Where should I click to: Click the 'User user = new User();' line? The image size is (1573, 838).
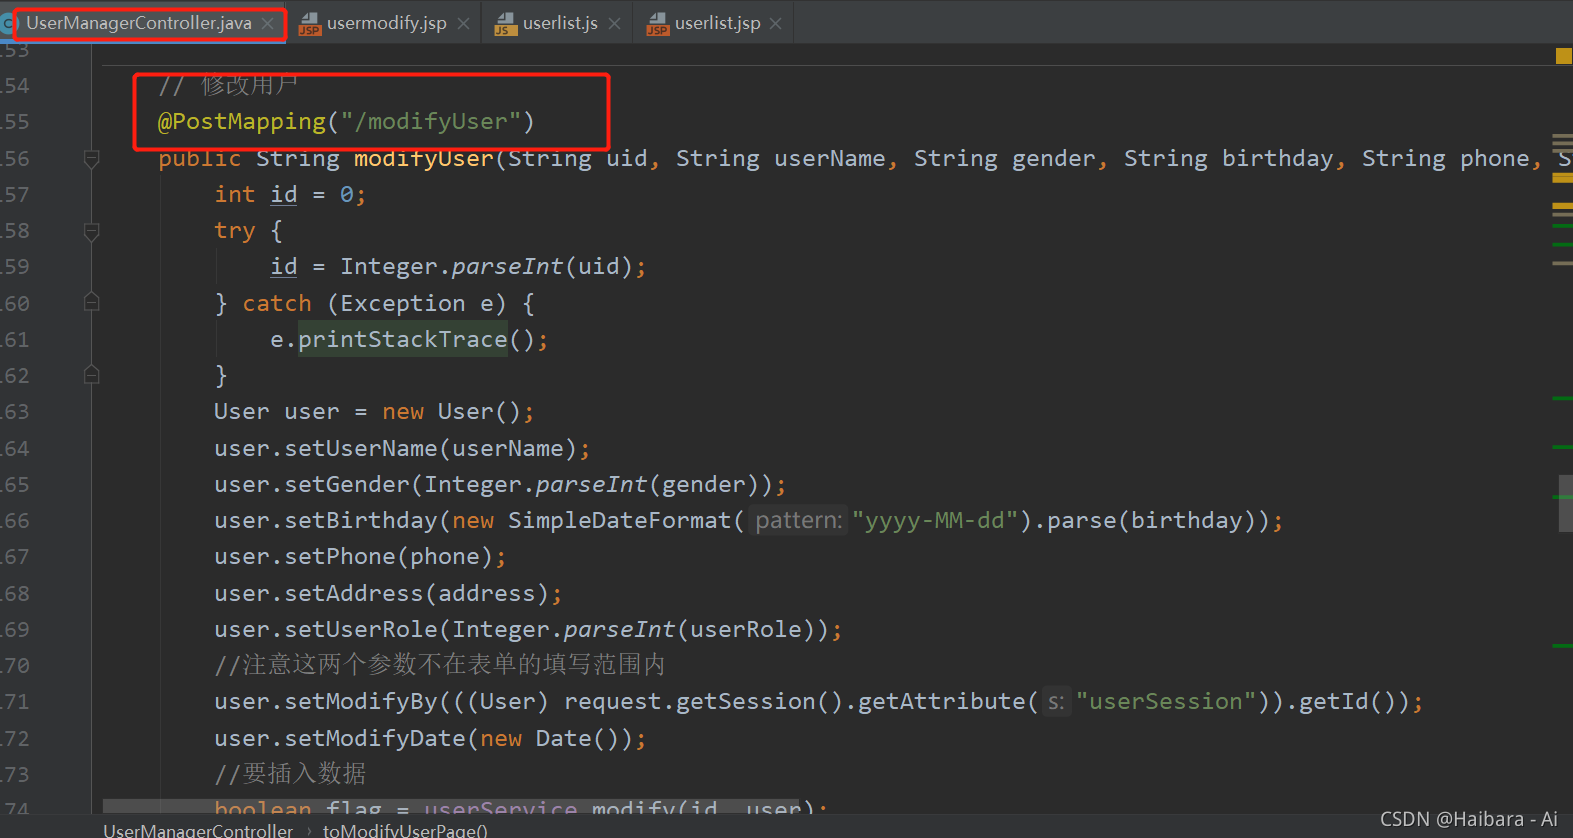374,412
